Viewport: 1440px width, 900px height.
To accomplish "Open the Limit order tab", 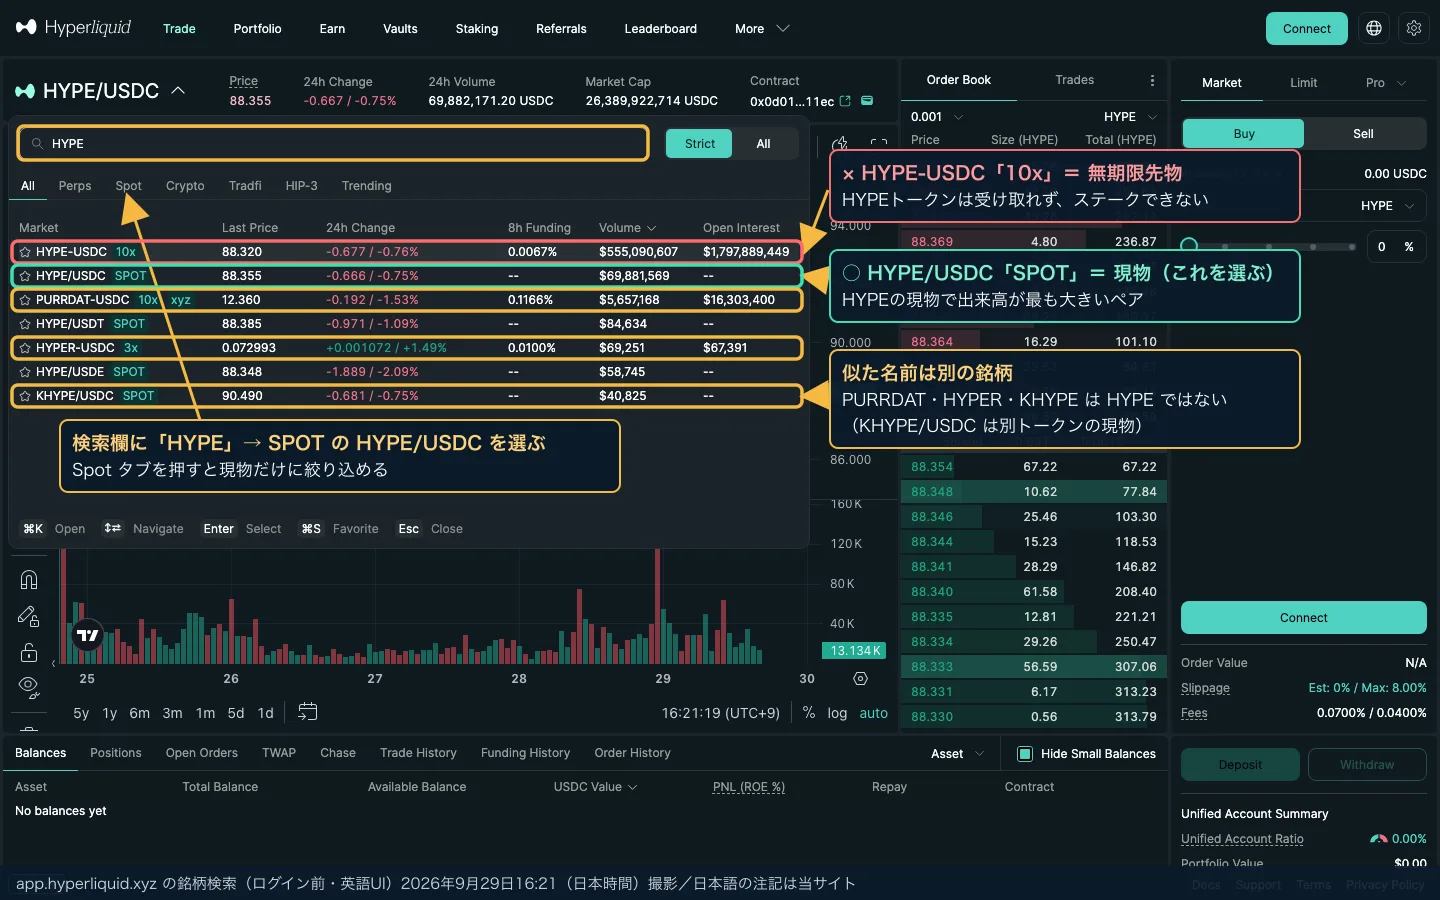I will [1303, 83].
